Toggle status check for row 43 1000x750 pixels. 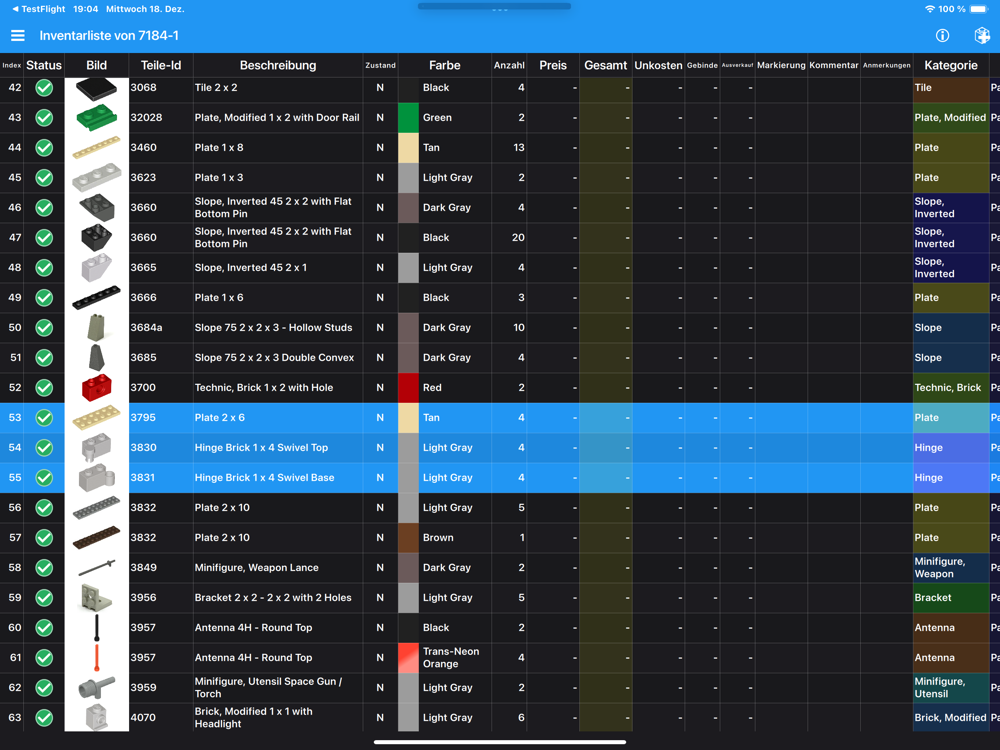coord(44,118)
